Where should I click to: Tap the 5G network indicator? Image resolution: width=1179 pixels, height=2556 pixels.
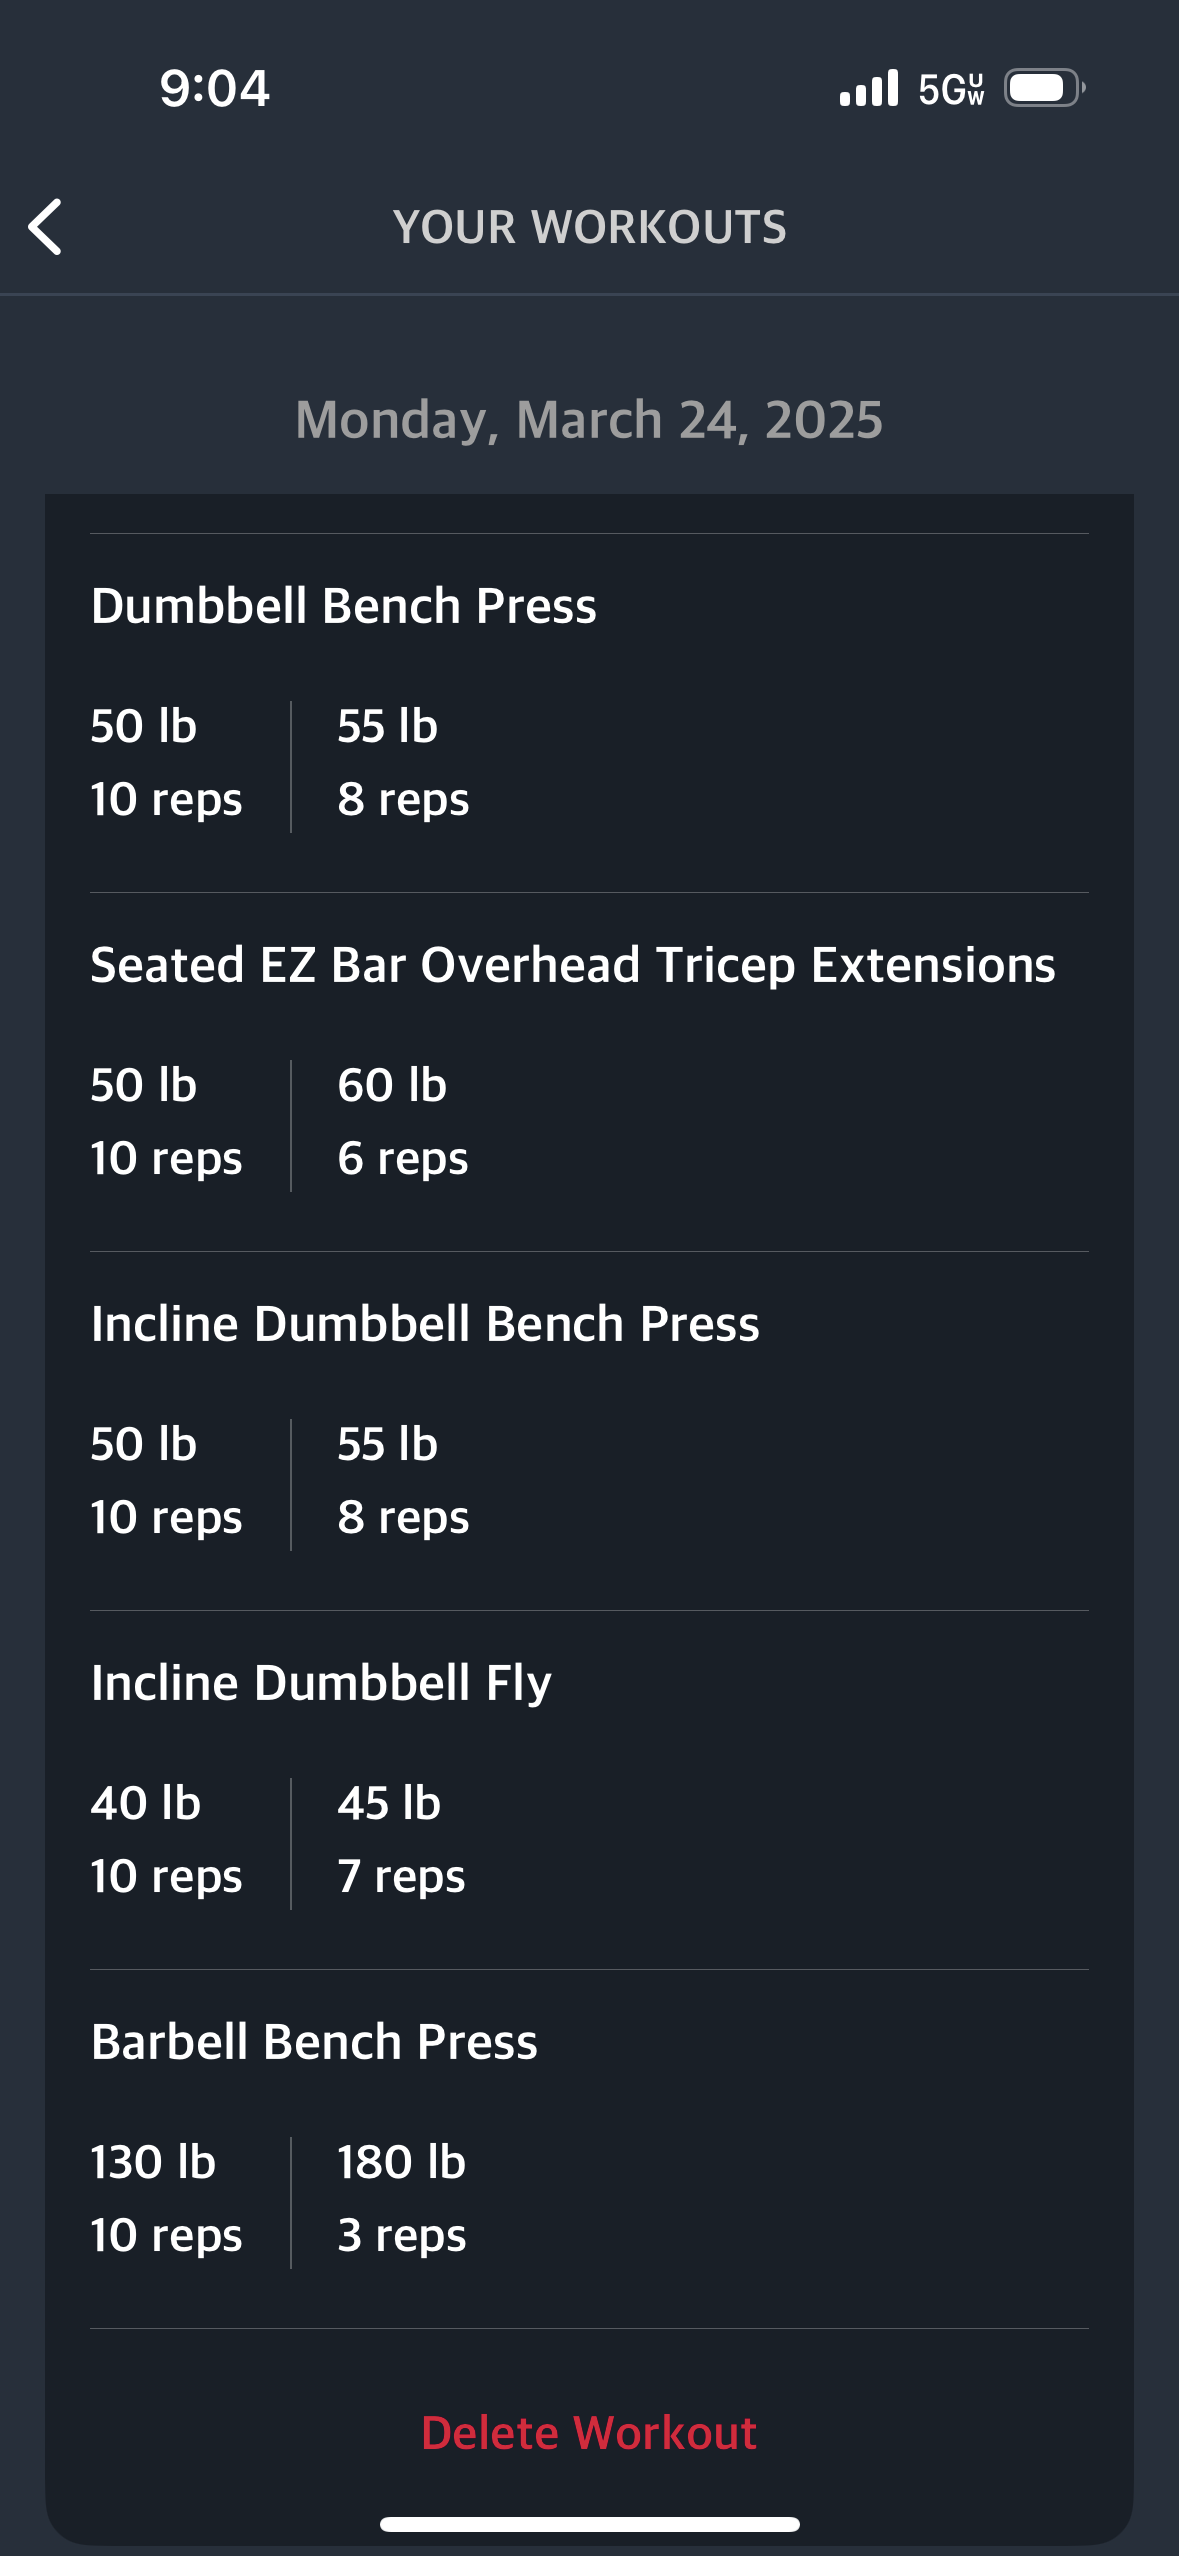coord(951,89)
